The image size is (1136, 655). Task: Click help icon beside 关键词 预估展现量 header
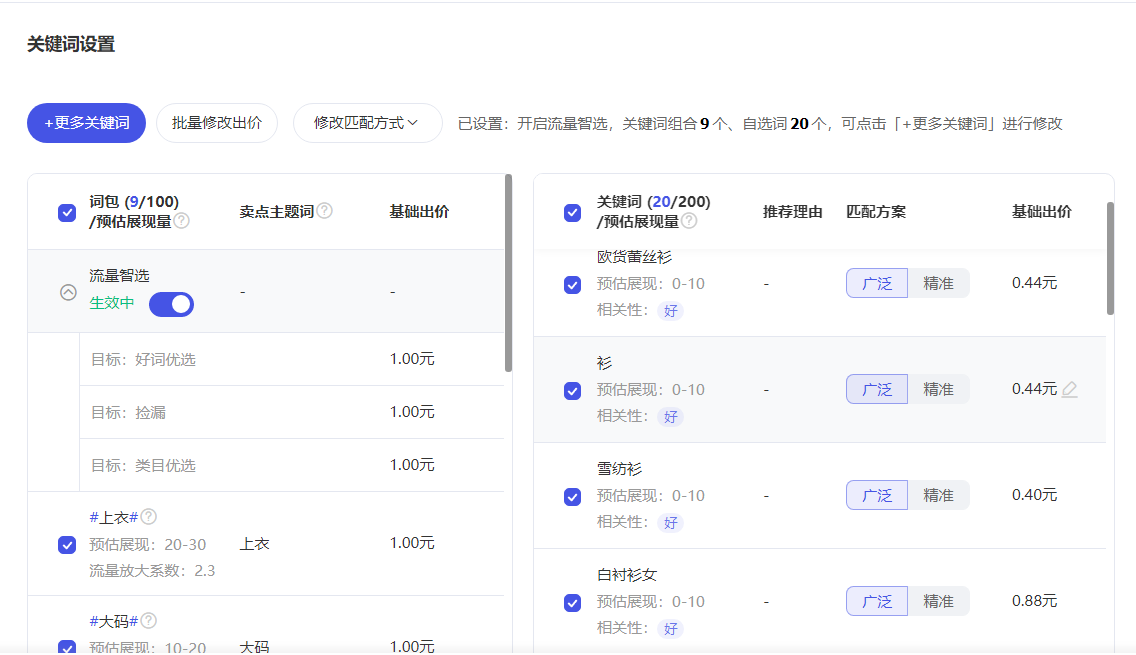pyautogui.click(x=689, y=221)
